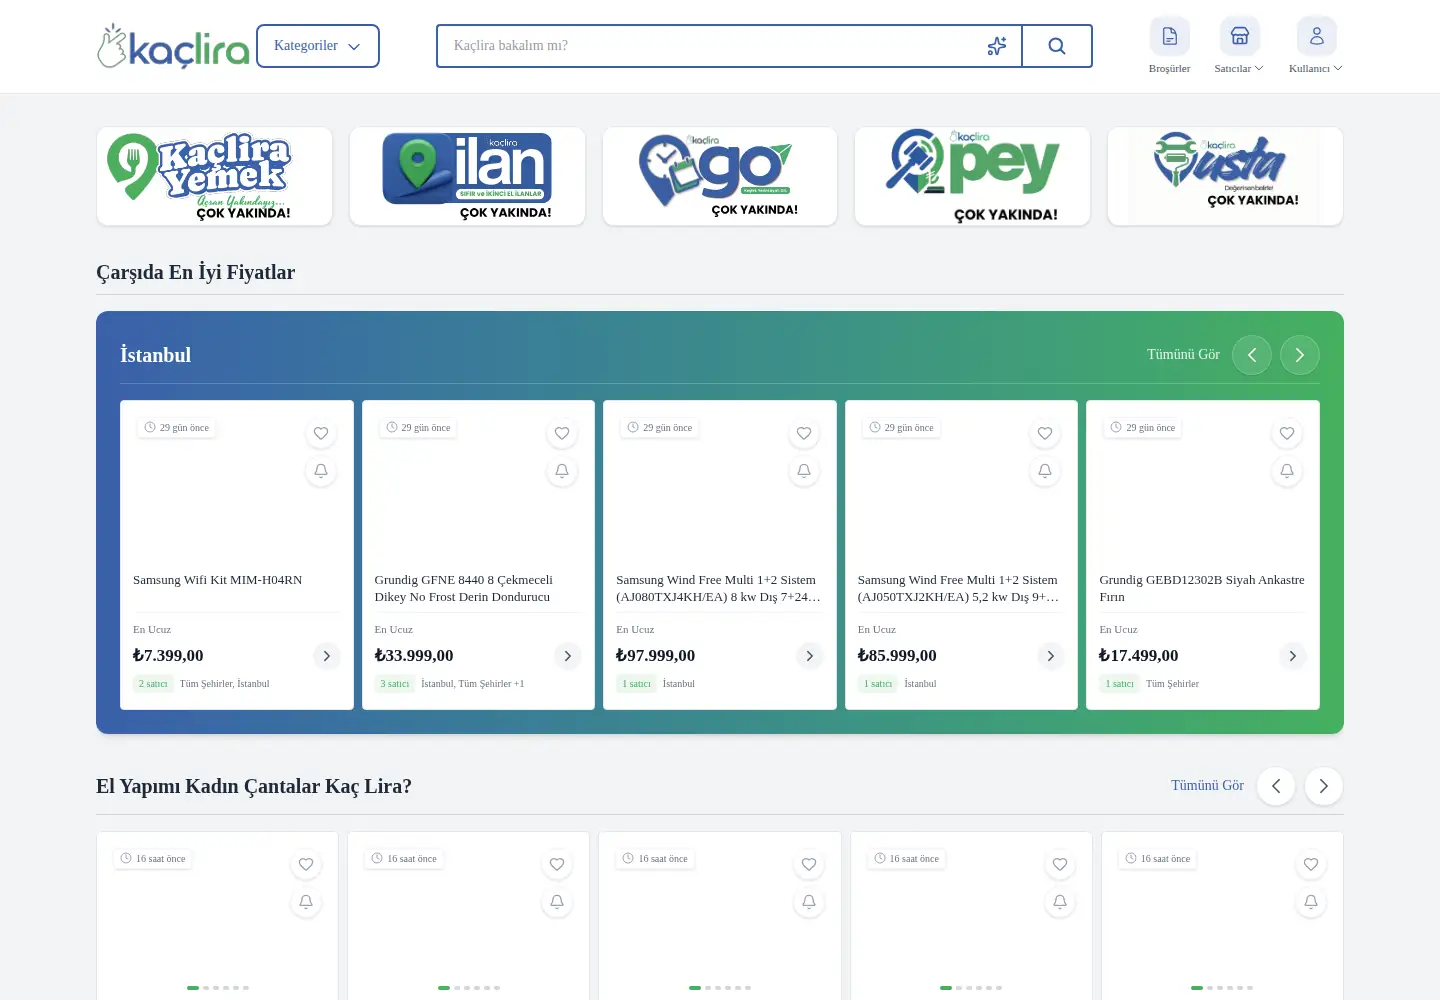Click Tümünü Gör for El Yapımı Çantalar
This screenshot has height=1000, width=1440.
coord(1207,786)
